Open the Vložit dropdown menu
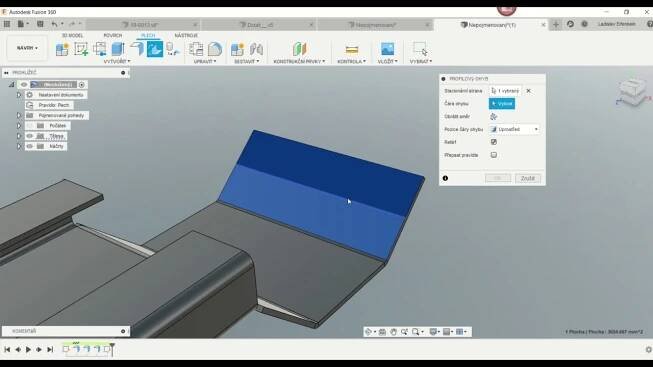Image resolution: width=653 pixels, height=367 pixels. (387, 61)
